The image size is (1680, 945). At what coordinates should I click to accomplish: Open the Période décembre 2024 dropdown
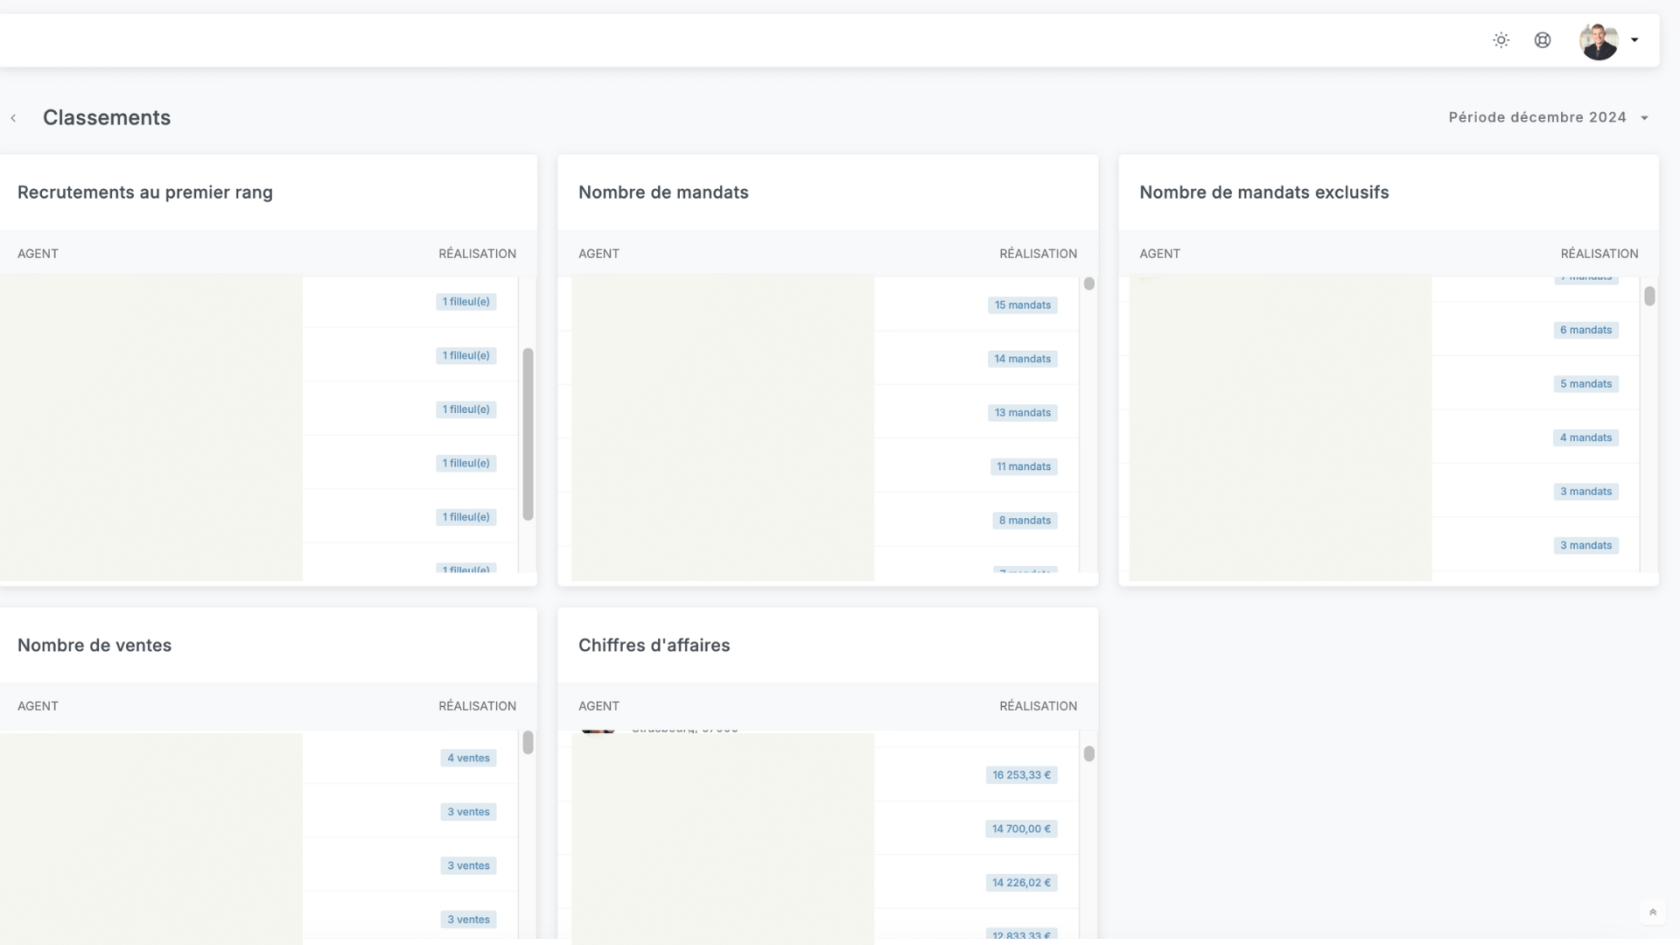point(1548,117)
